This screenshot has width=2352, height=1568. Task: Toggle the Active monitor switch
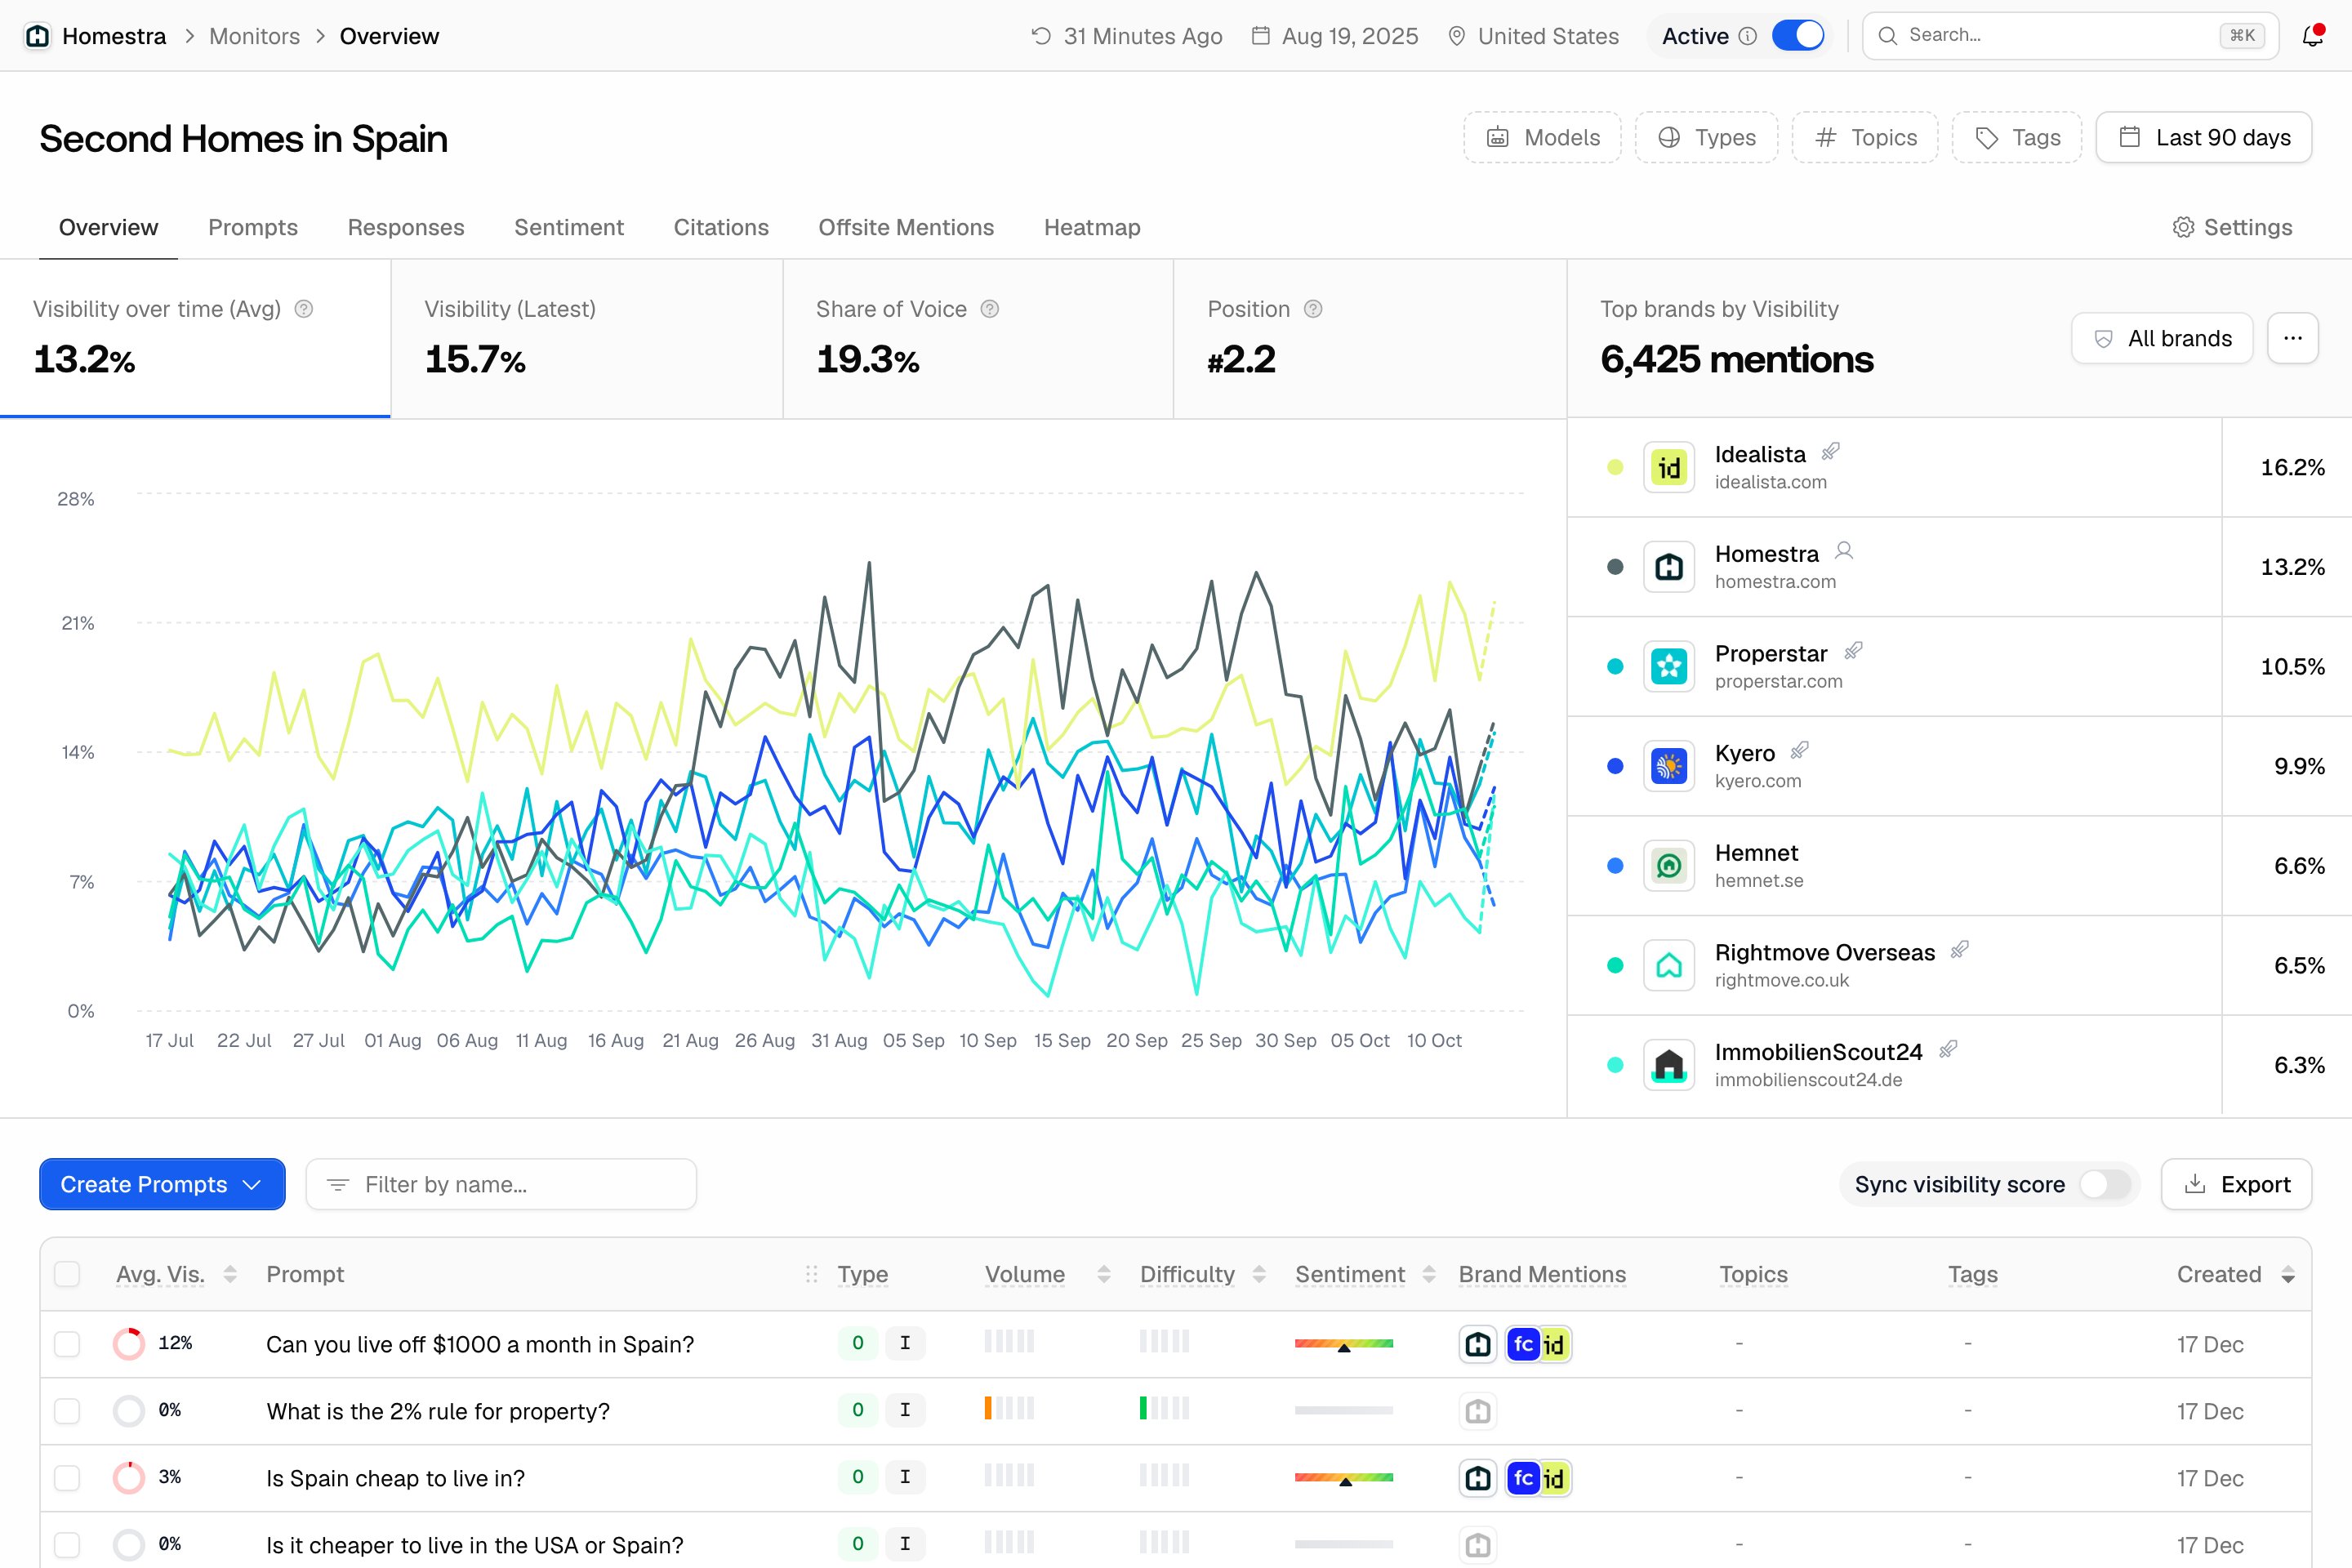[1797, 36]
